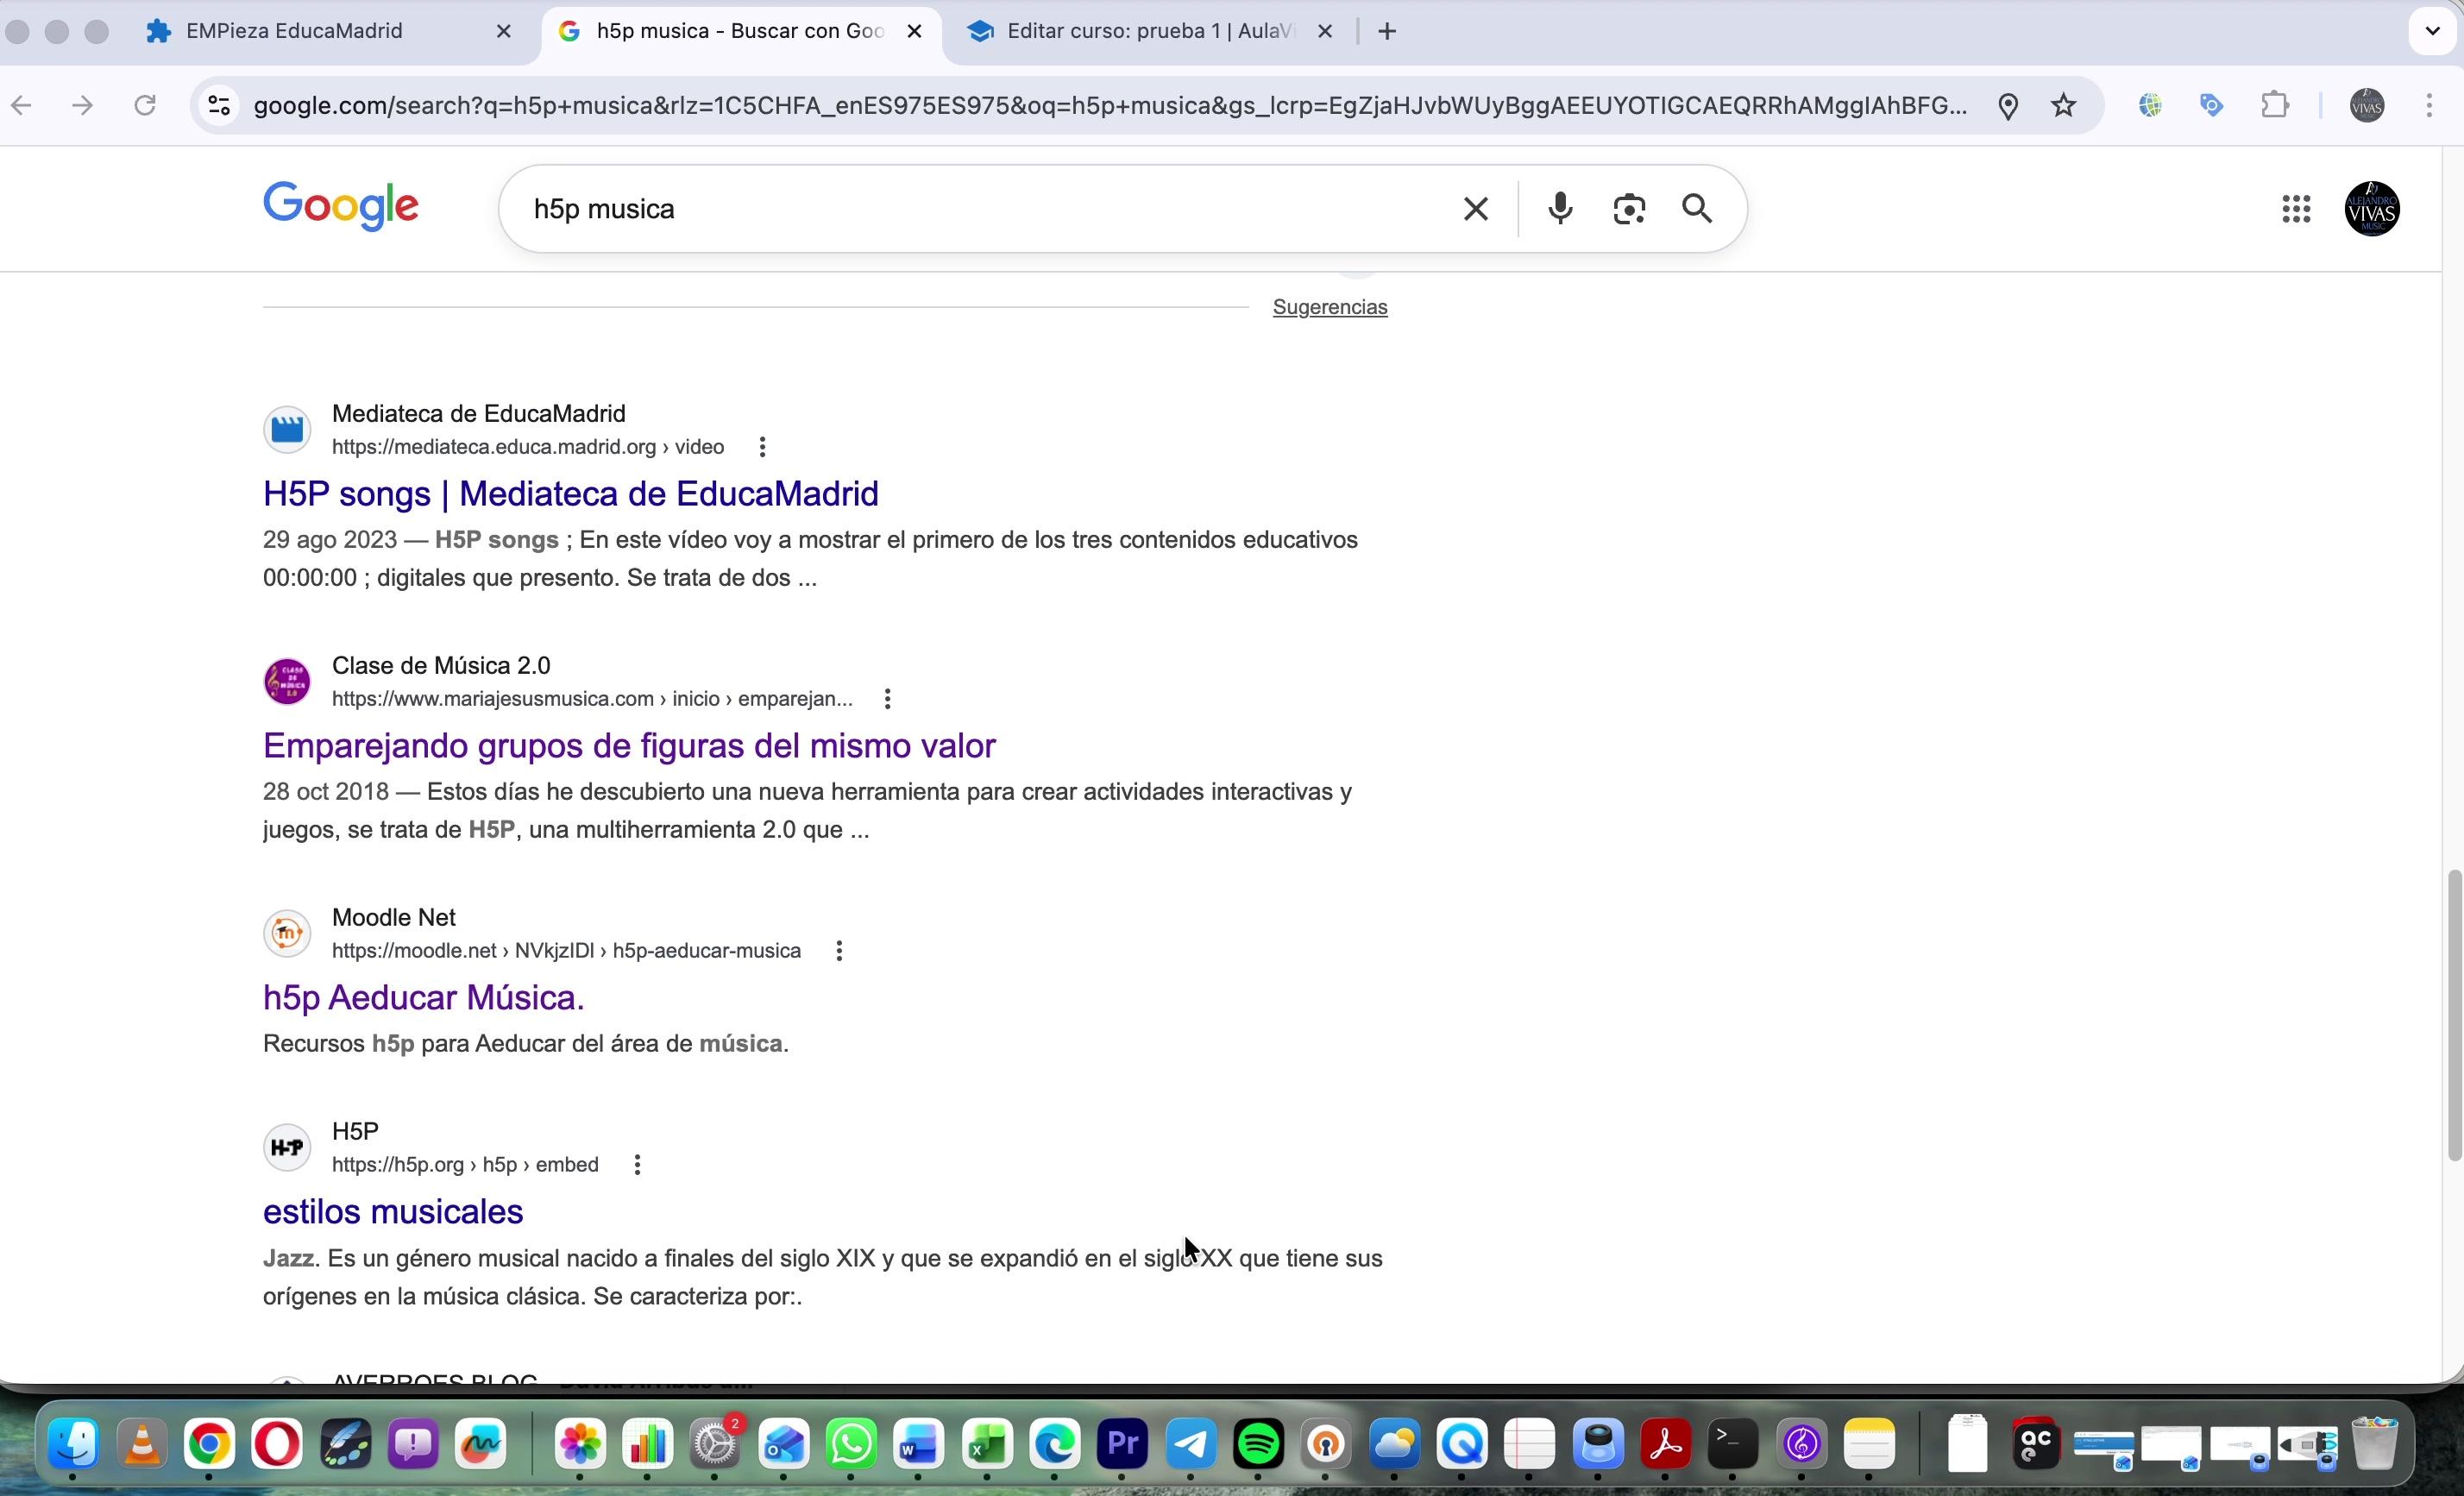Open the Google apps grid

tap(2296, 209)
